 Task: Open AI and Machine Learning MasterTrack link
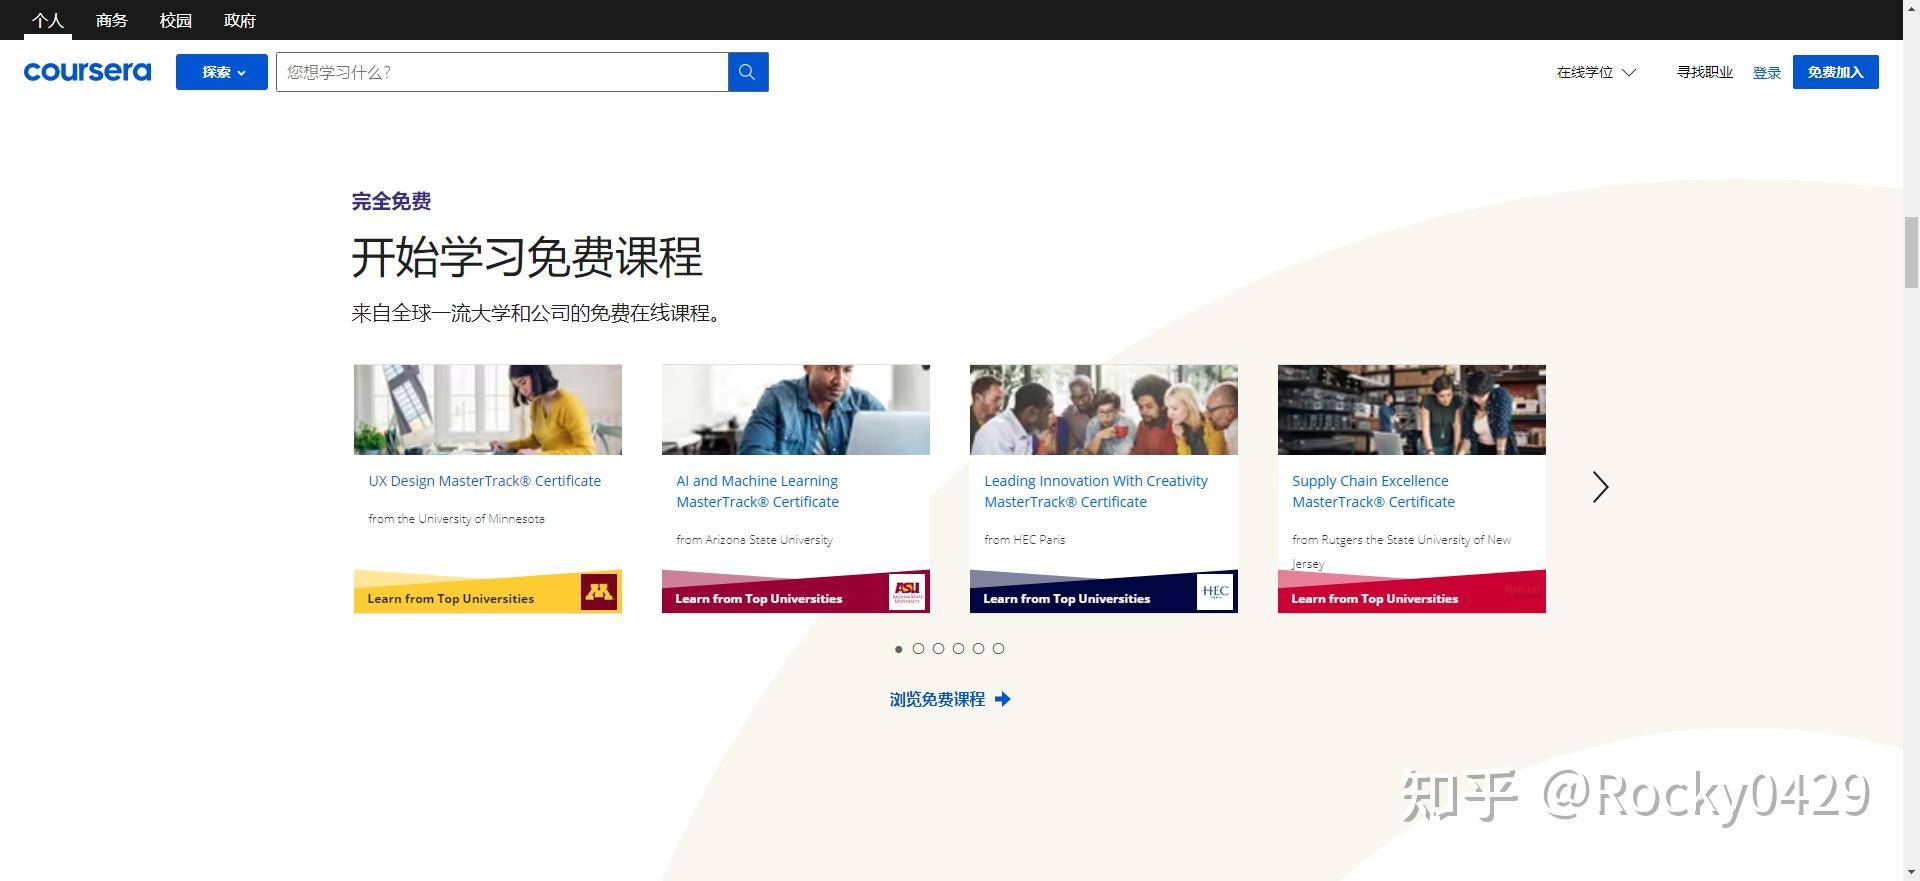[x=757, y=491]
